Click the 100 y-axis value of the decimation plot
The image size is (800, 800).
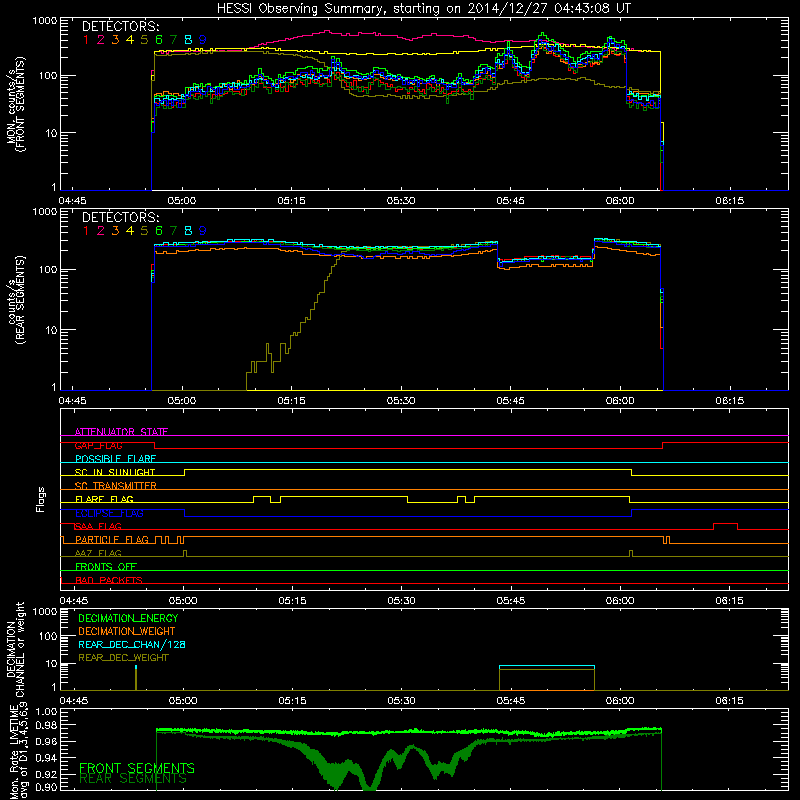click(47, 636)
